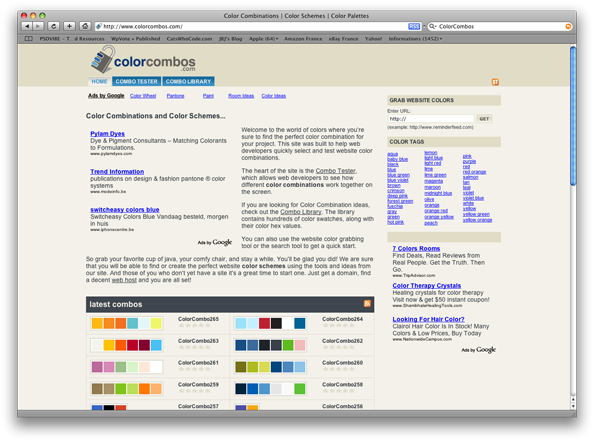Image resolution: width=594 pixels, height=441 pixels.
Task: Click the GET button for website colors
Action: coord(484,119)
